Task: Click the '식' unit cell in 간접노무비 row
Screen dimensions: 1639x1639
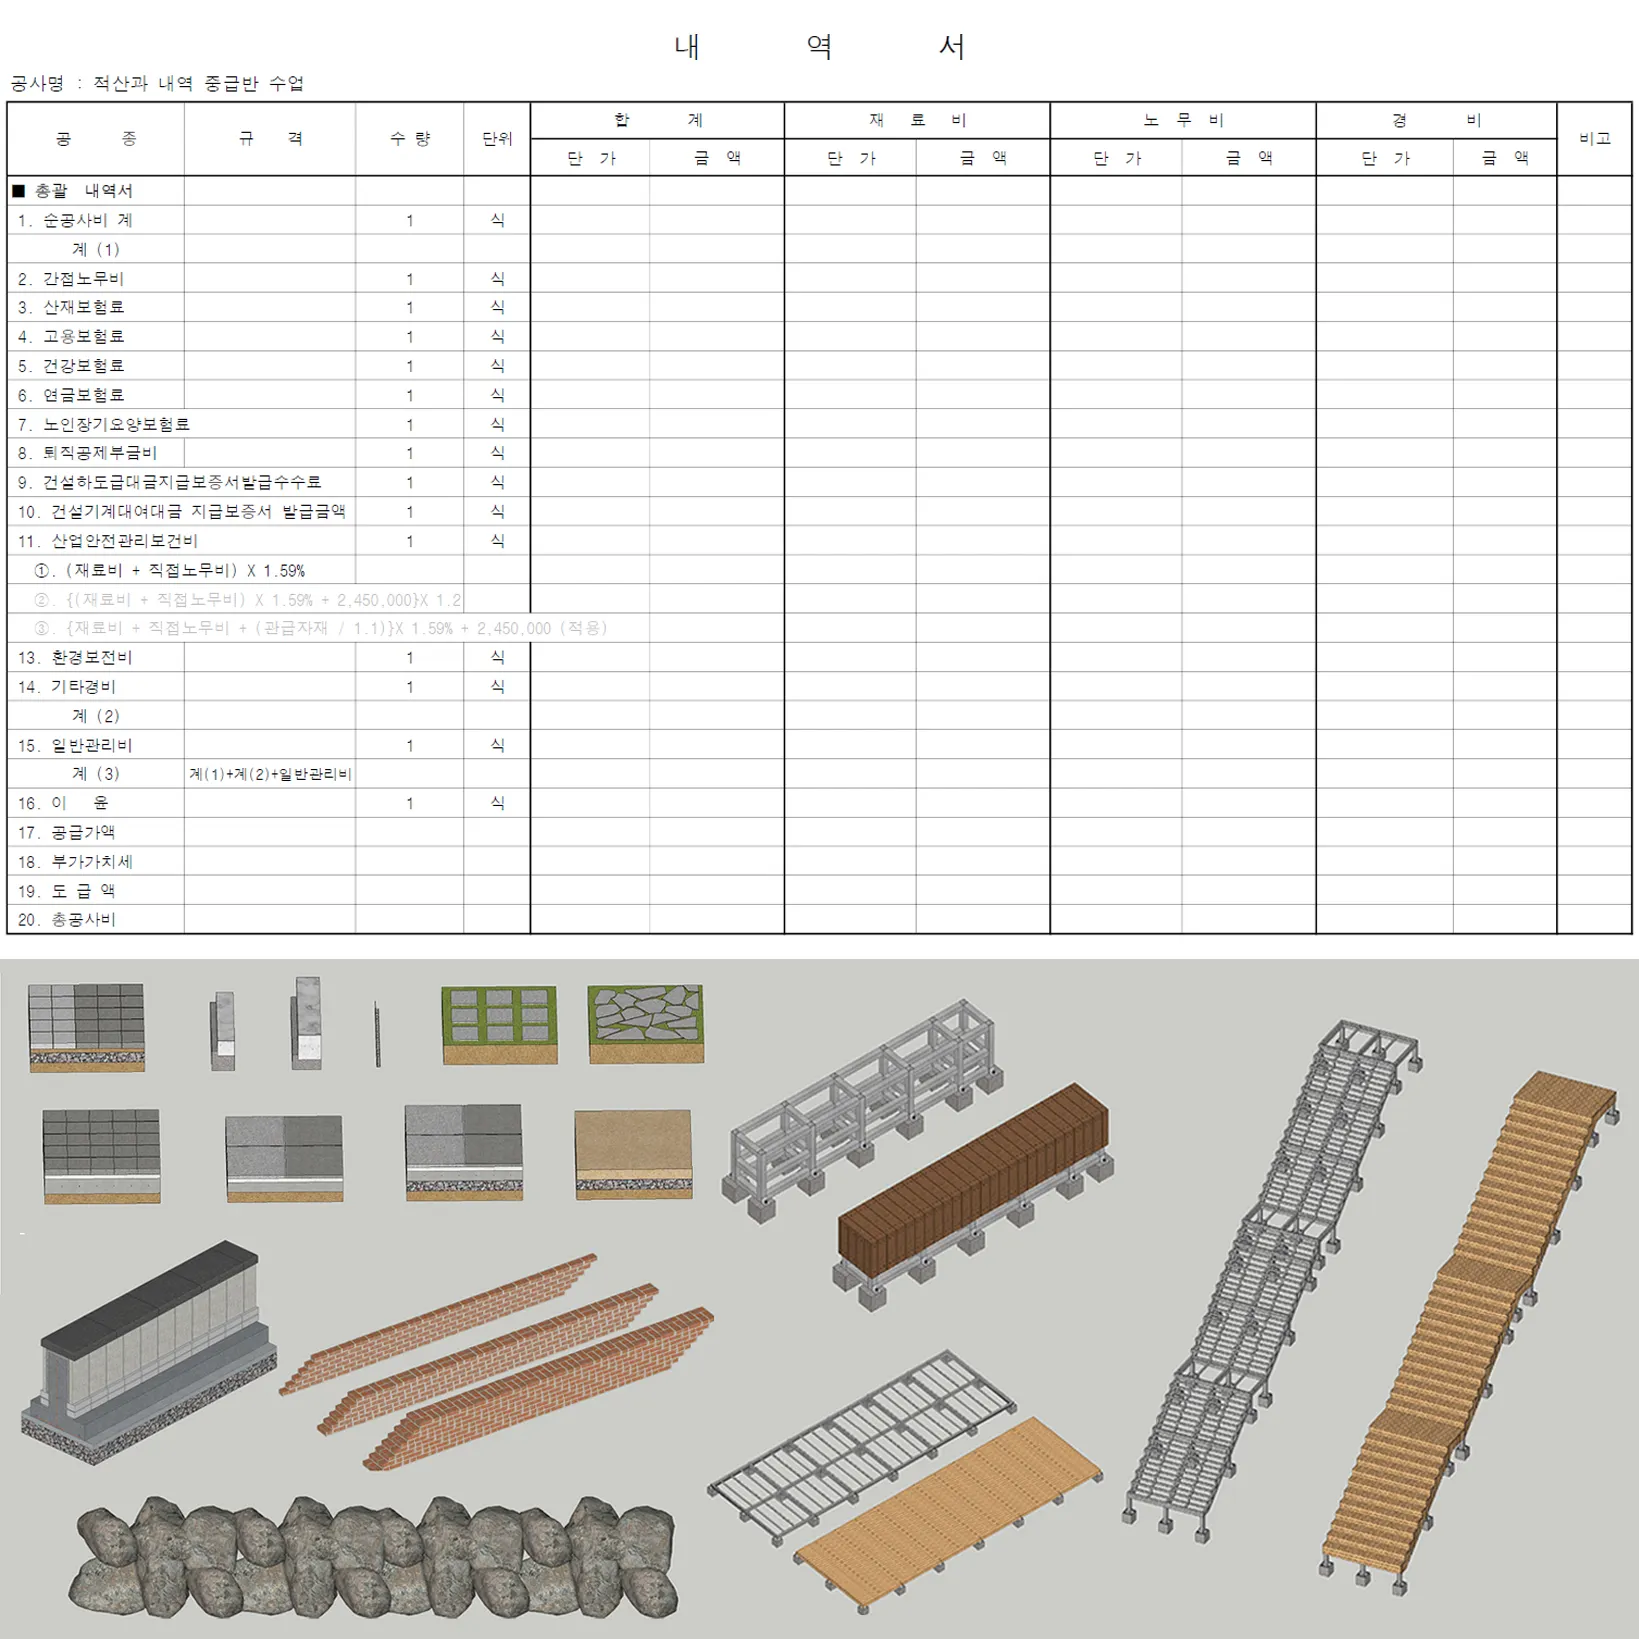Action: (497, 278)
